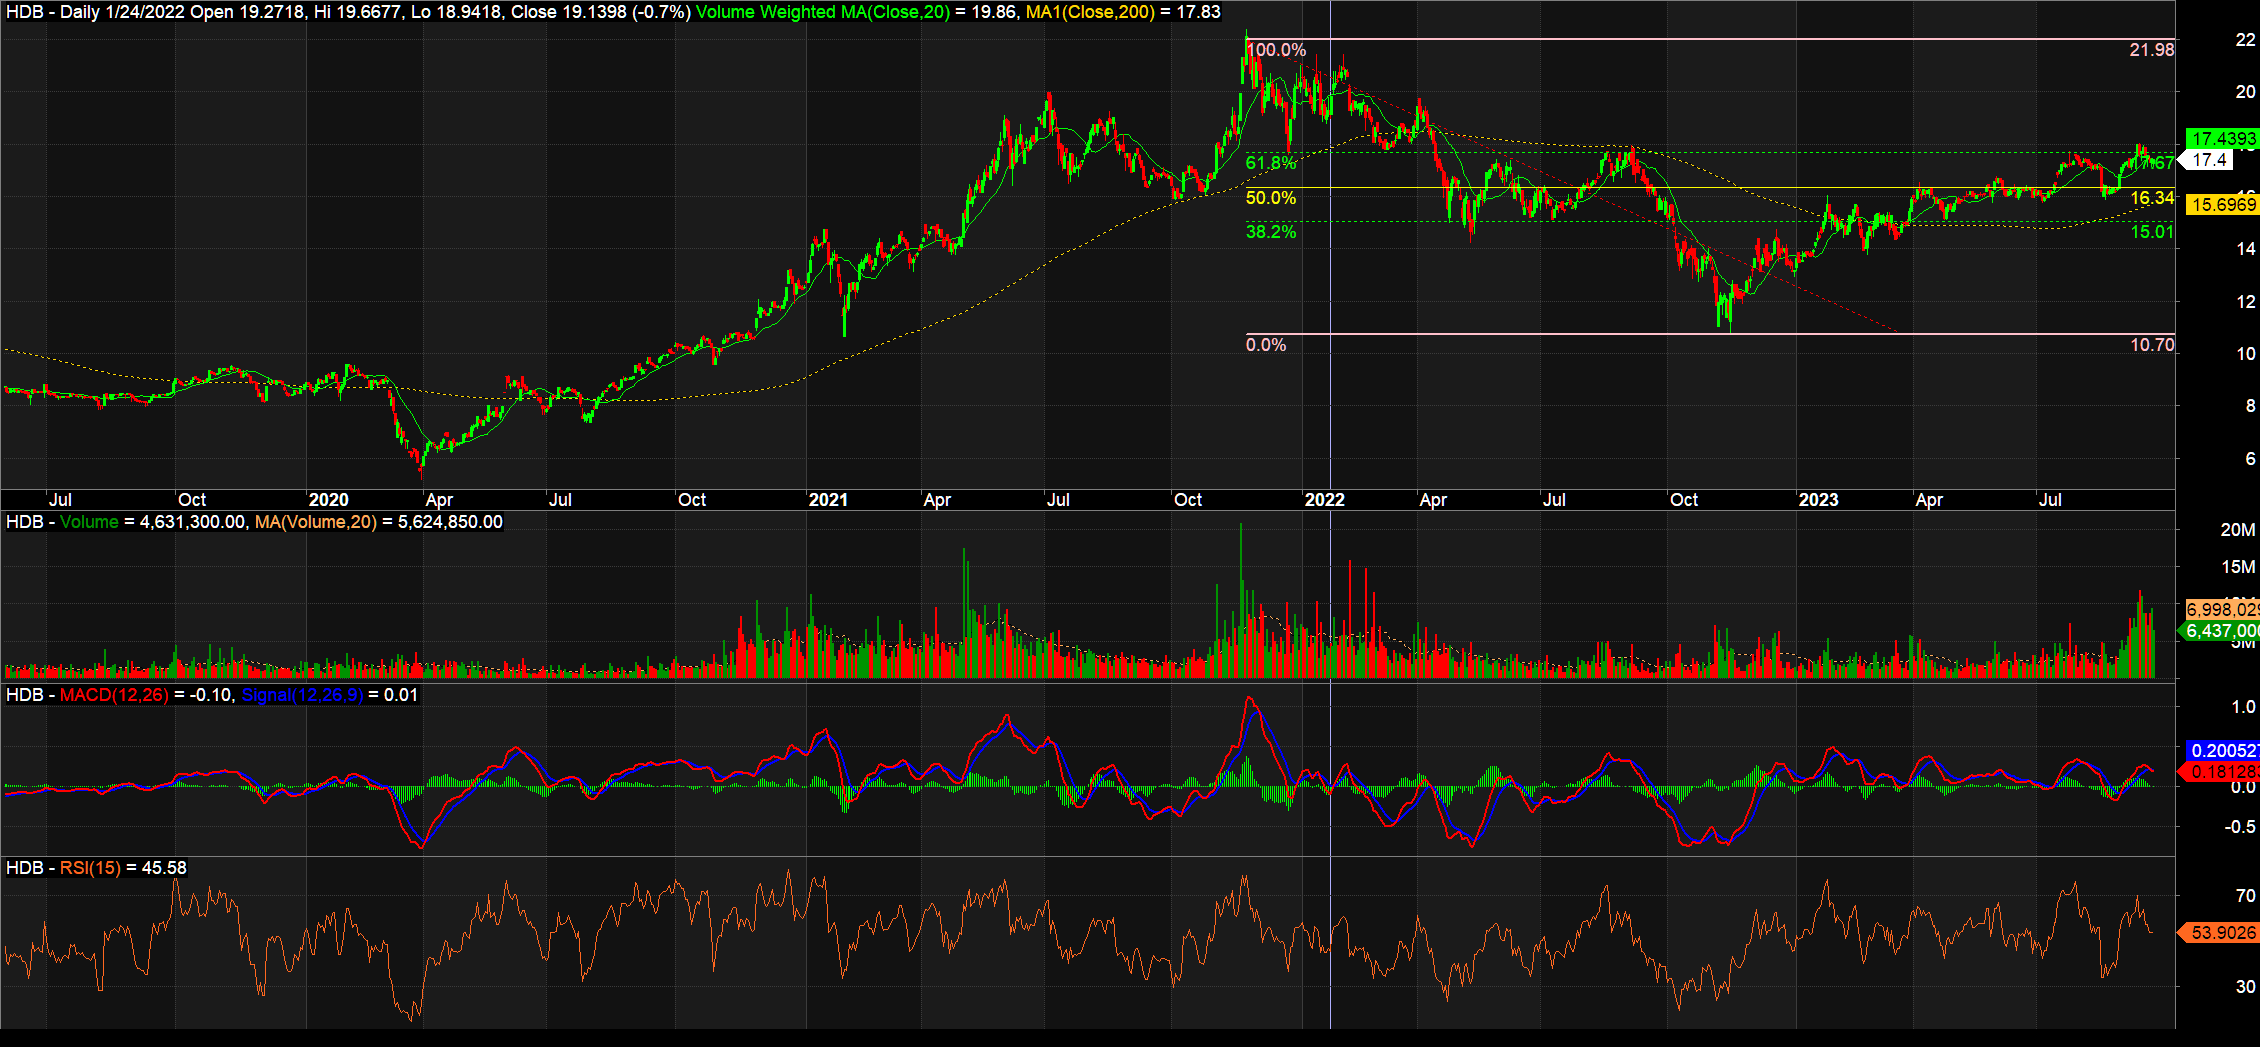Image resolution: width=2260 pixels, height=1047 pixels.
Task: Click the yellow 15.6969 moving average tag
Action: click(2223, 205)
